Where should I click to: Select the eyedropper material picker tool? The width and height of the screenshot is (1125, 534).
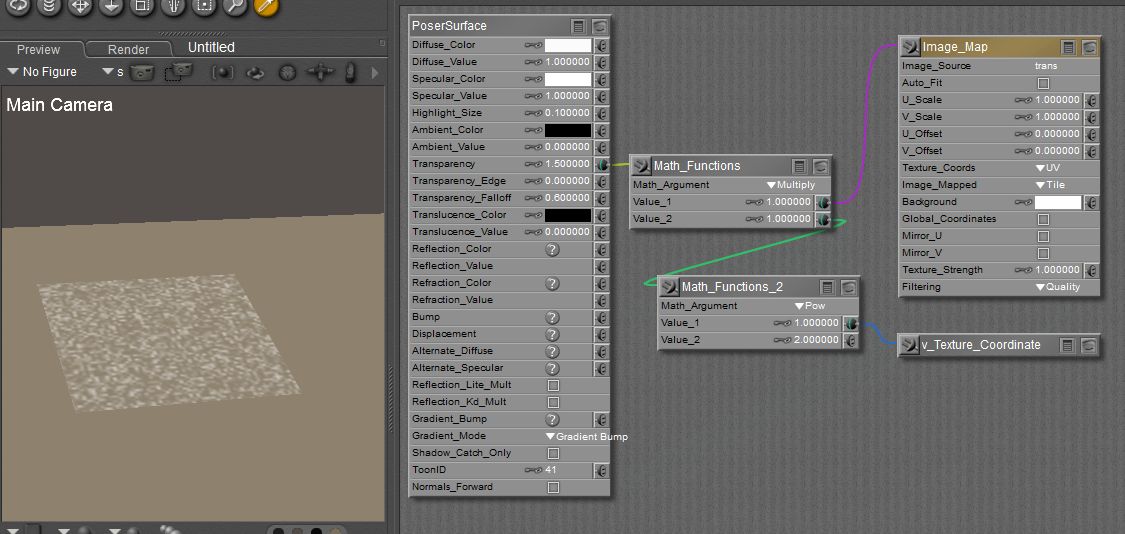click(x=265, y=6)
